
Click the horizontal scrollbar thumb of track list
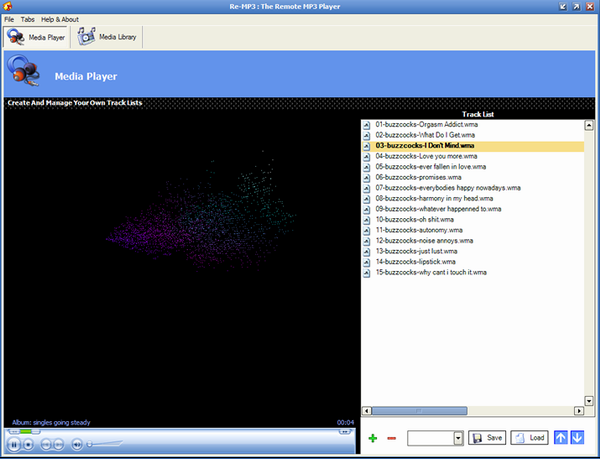419,411
